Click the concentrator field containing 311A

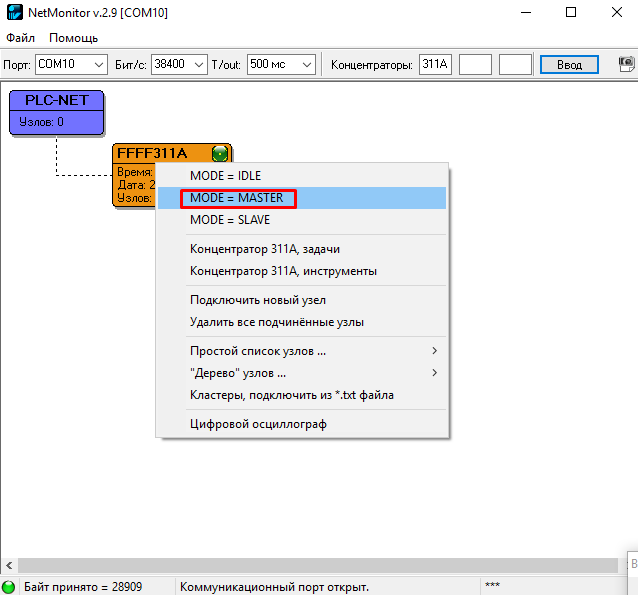435,64
